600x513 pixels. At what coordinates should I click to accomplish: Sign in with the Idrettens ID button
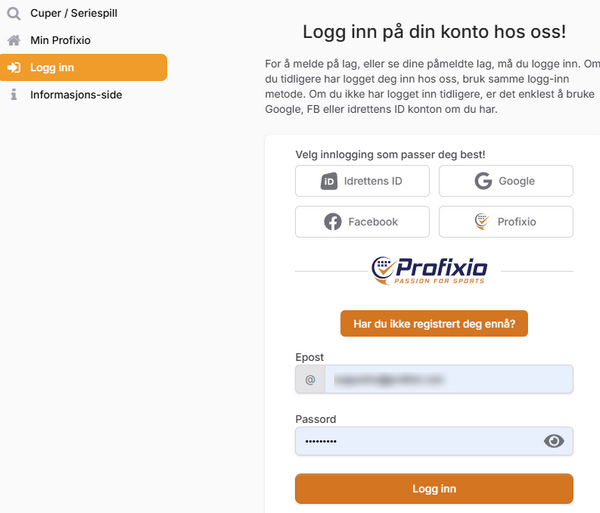click(362, 181)
